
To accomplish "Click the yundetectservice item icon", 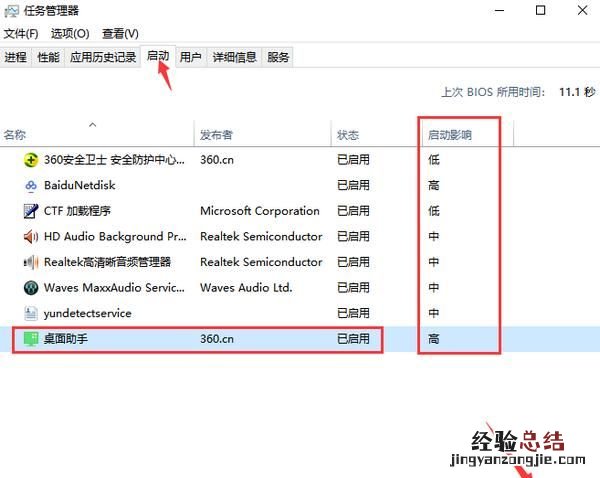I will point(29,313).
